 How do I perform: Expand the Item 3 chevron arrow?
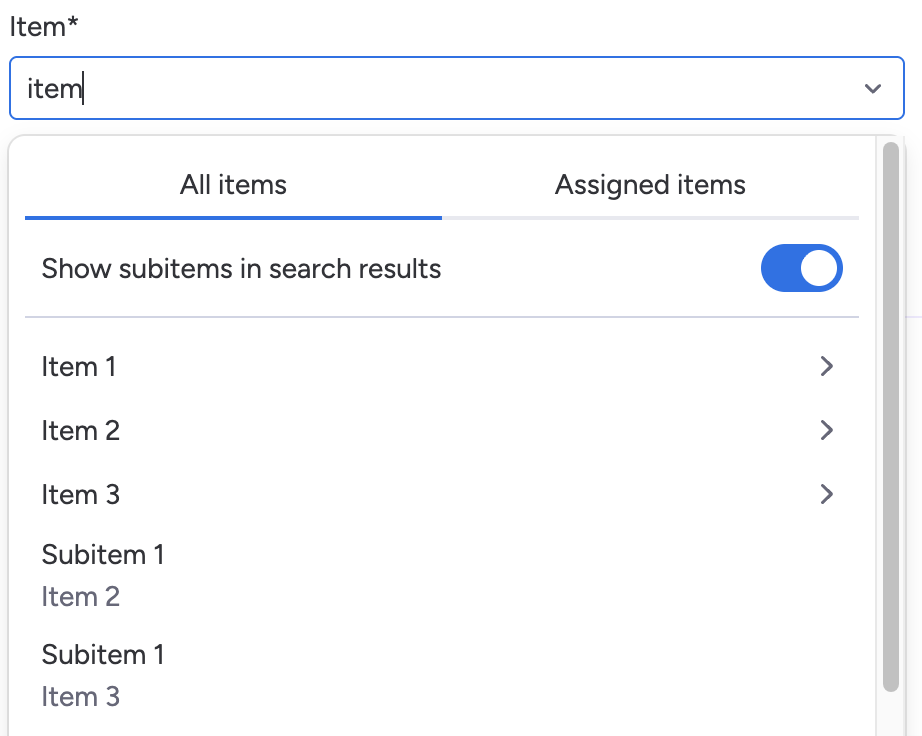tap(826, 494)
